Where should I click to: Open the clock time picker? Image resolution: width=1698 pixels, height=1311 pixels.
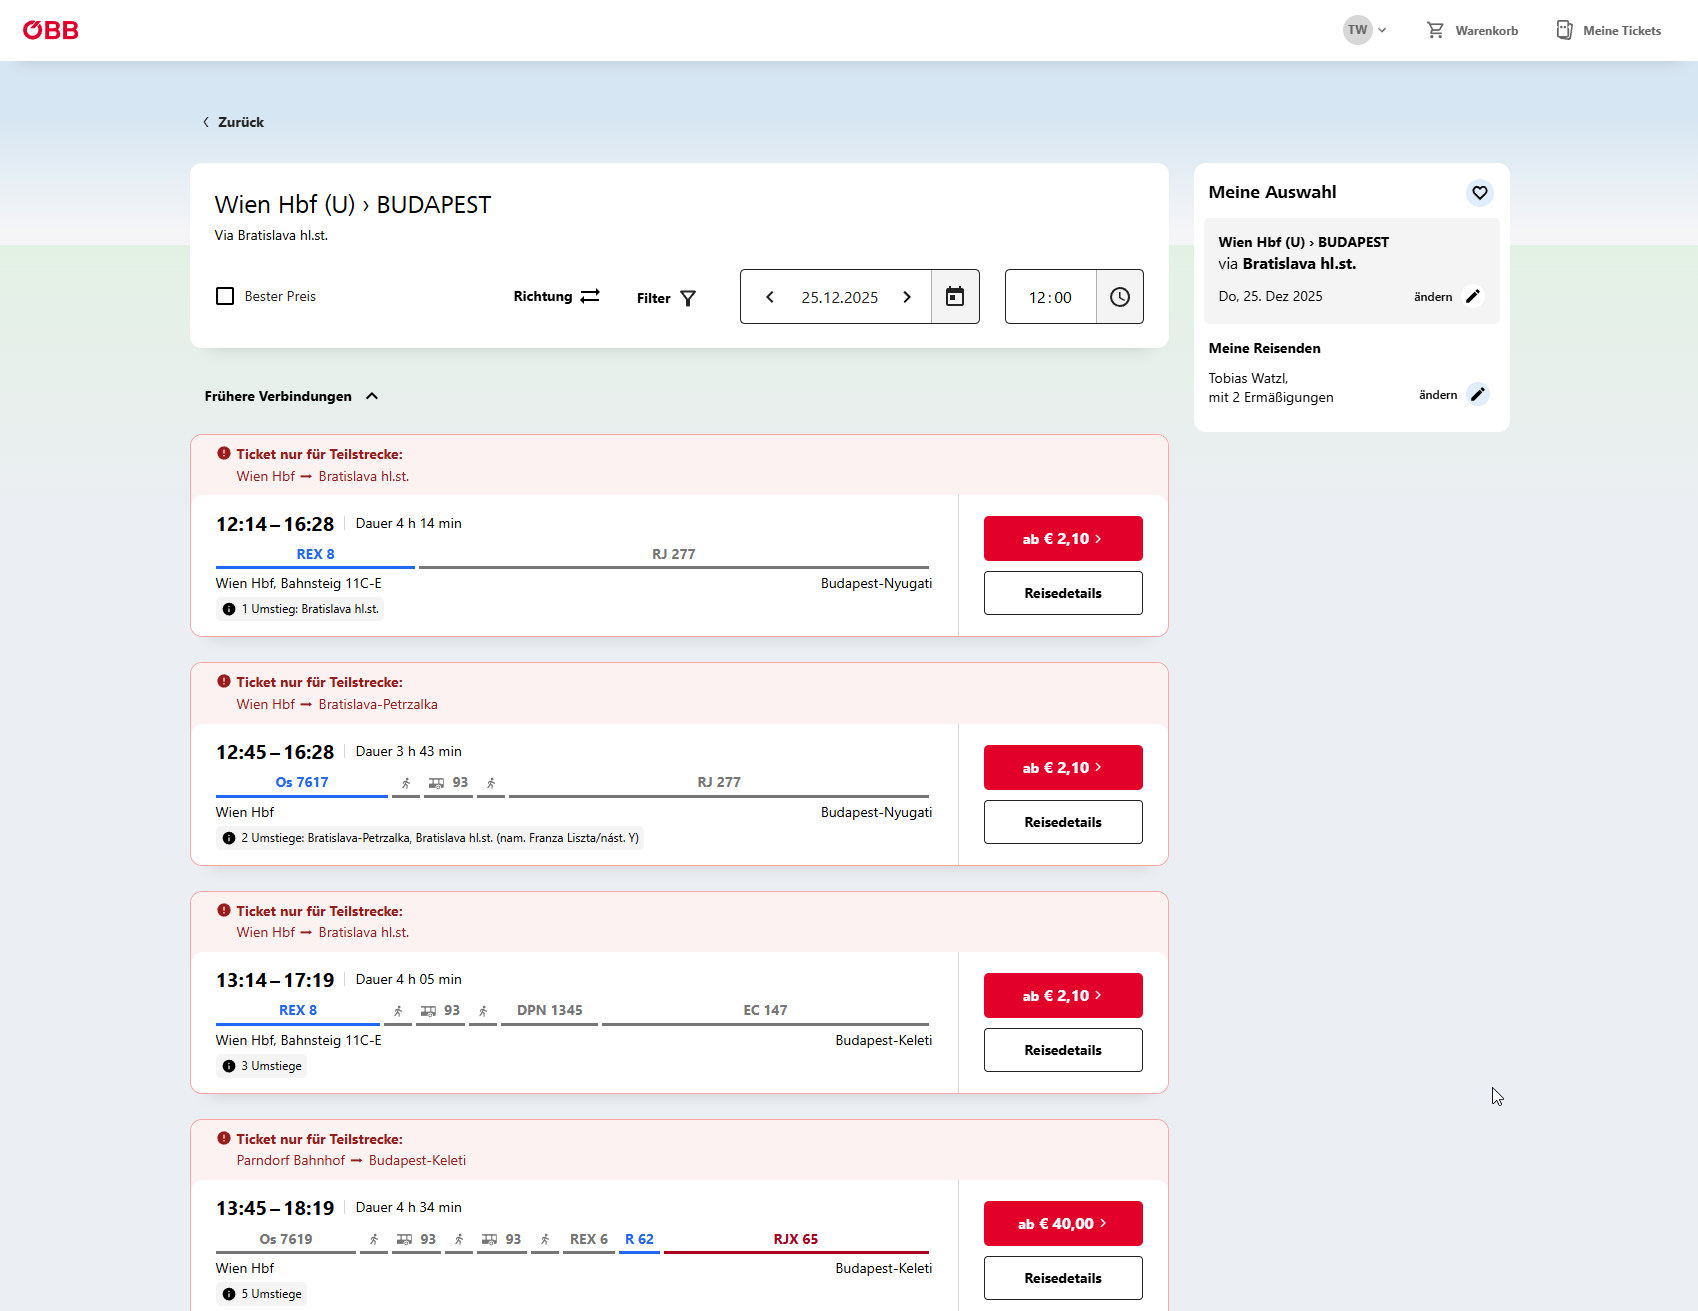pos(1119,297)
